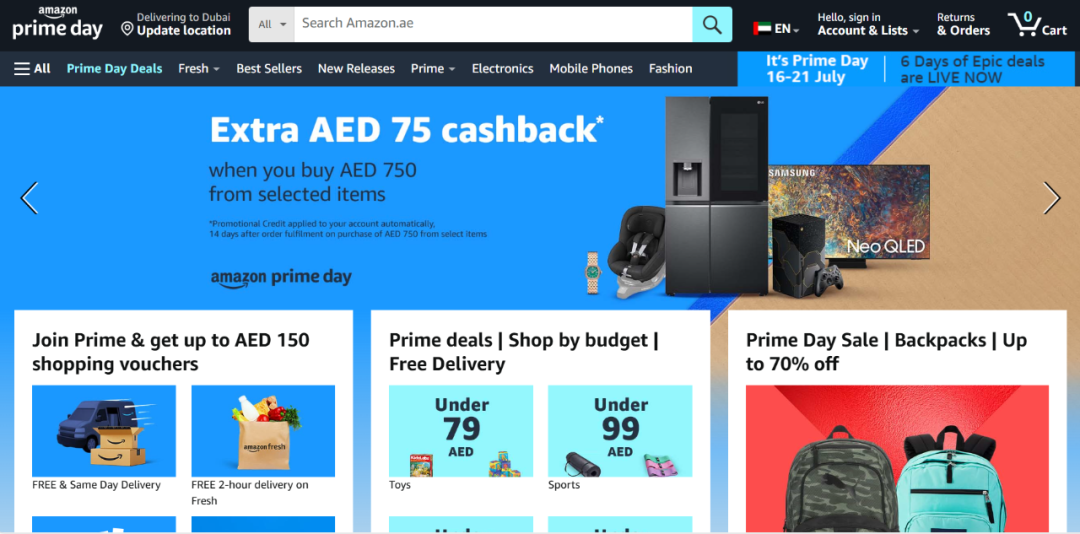Advance to next banner slide arrow
Viewport: 1080px width, 534px height.
pos(1052,198)
